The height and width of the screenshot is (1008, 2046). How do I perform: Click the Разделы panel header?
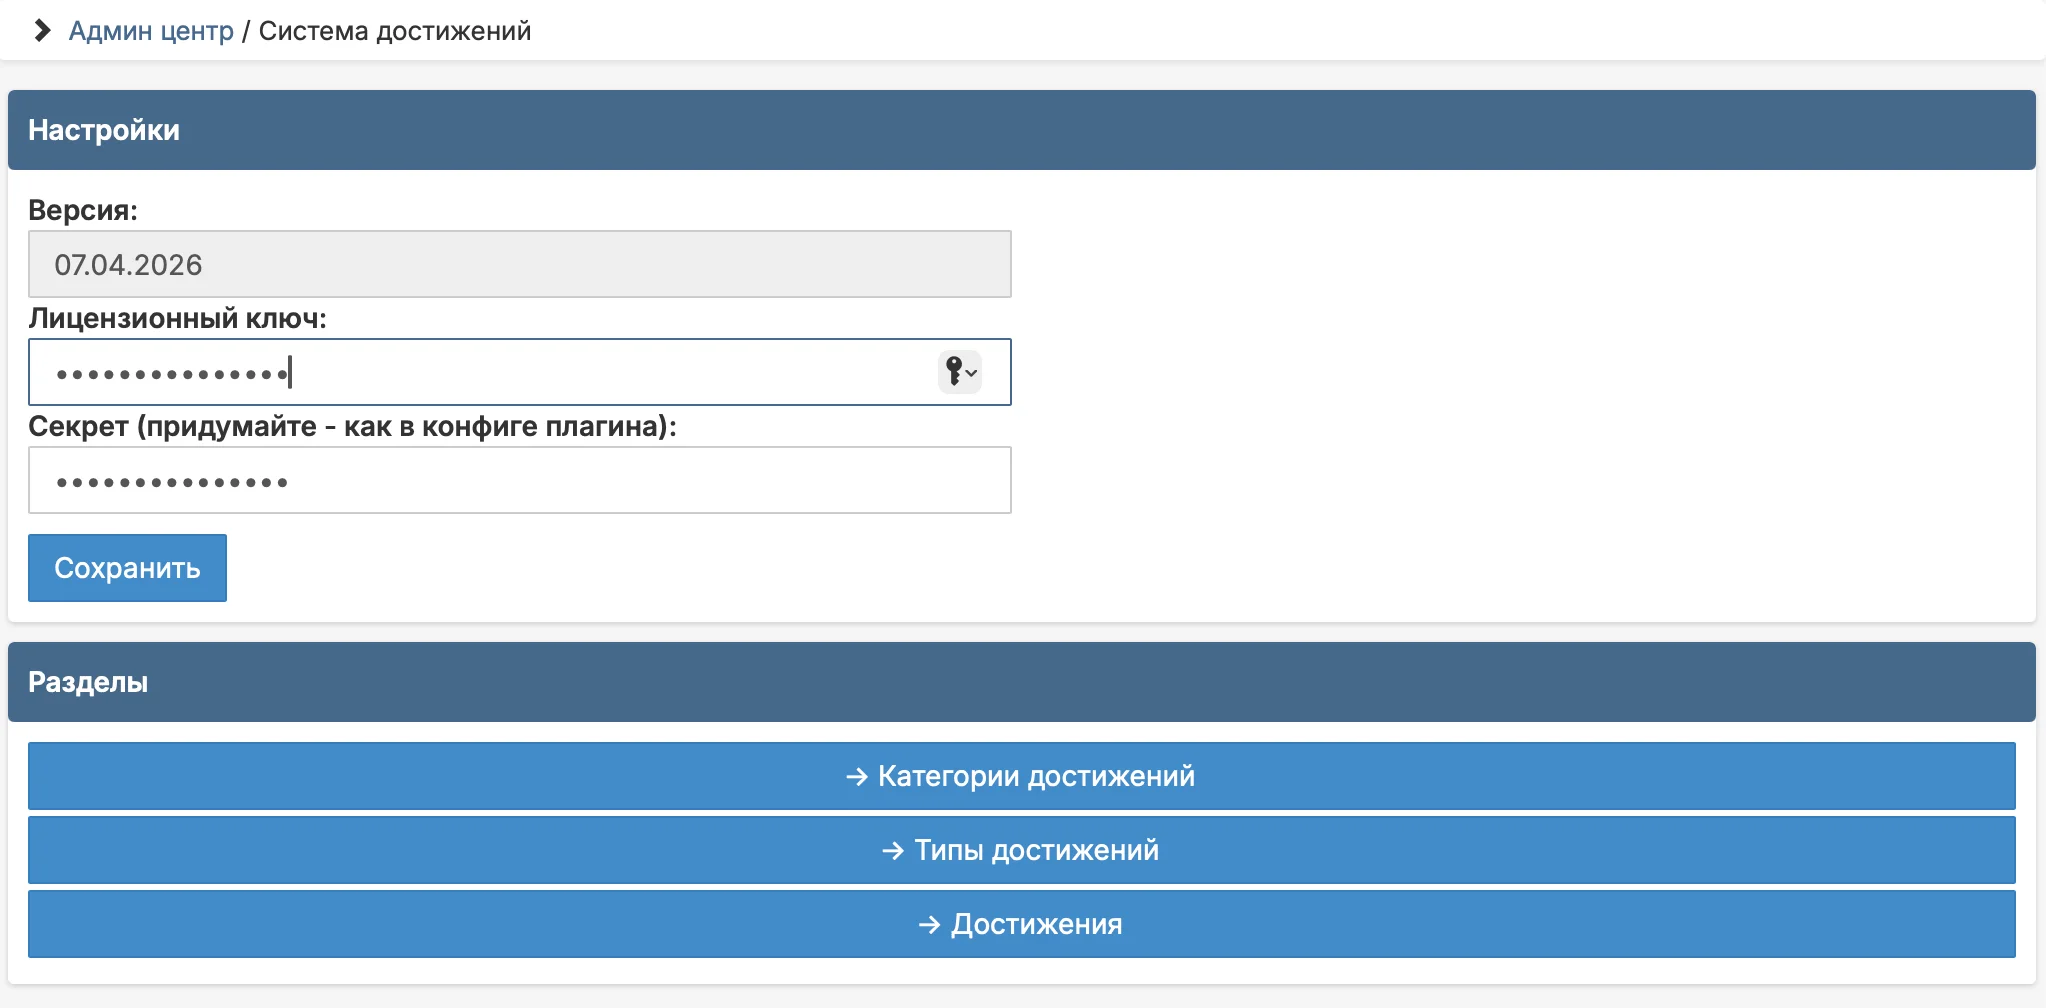click(1022, 682)
